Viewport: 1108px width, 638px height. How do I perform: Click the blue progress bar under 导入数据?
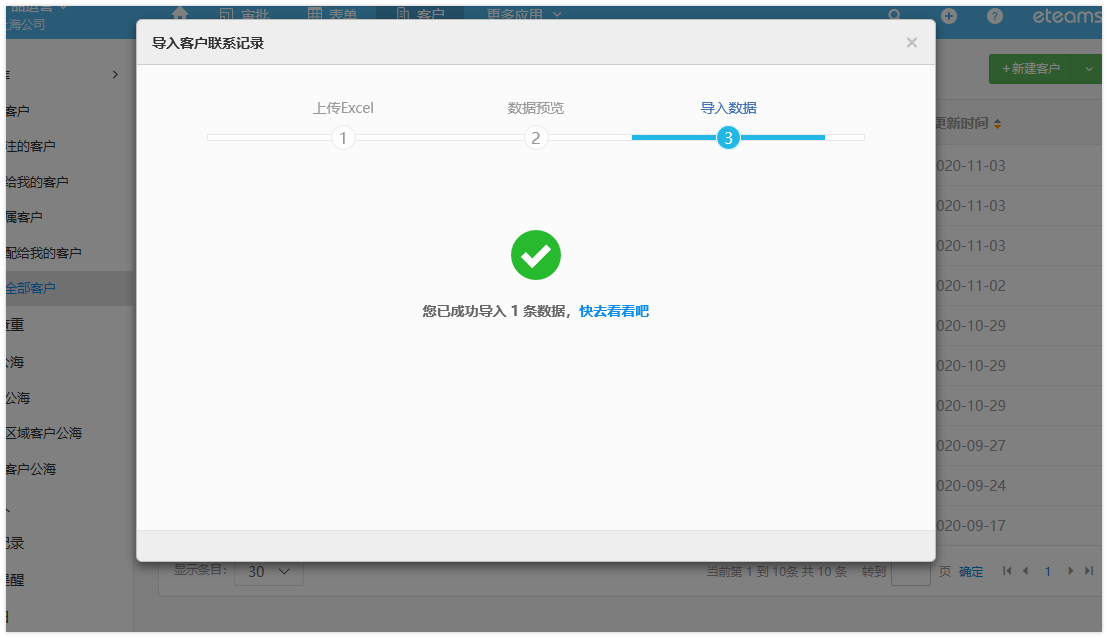(x=780, y=137)
